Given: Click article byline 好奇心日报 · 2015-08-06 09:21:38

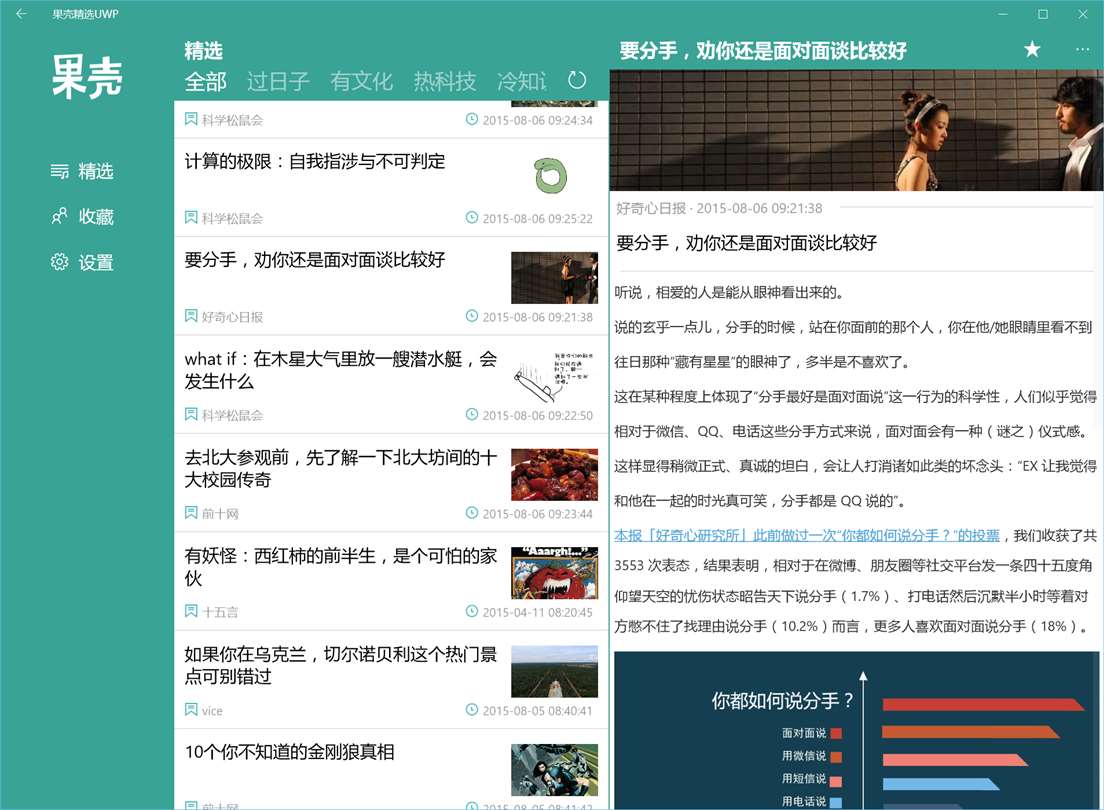Looking at the screenshot, I should pyautogui.click(x=719, y=208).
